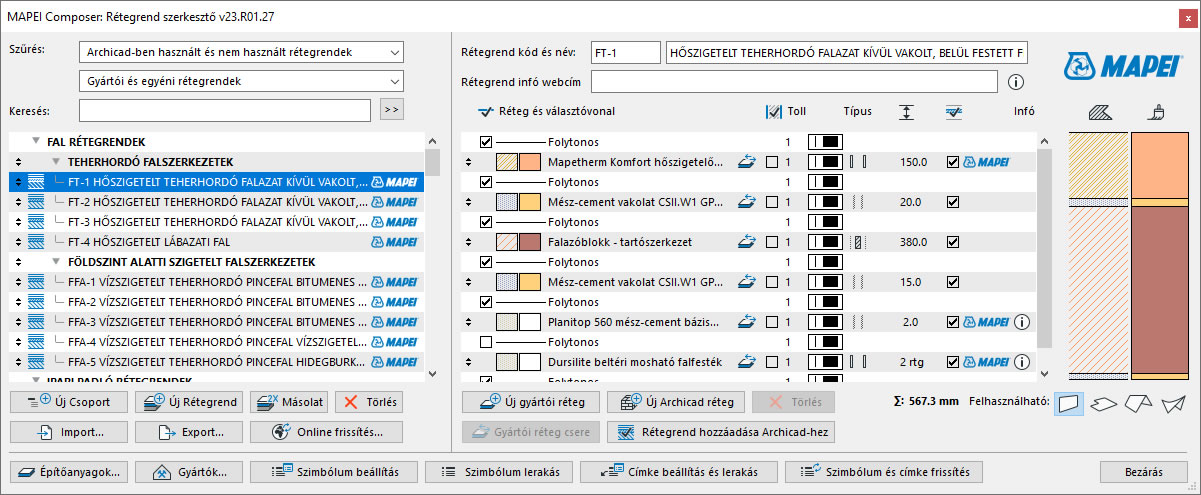This screenshot has width=1201, height=495.
Task: Click the Új Rétegrend button
Action: click(190, 402)
